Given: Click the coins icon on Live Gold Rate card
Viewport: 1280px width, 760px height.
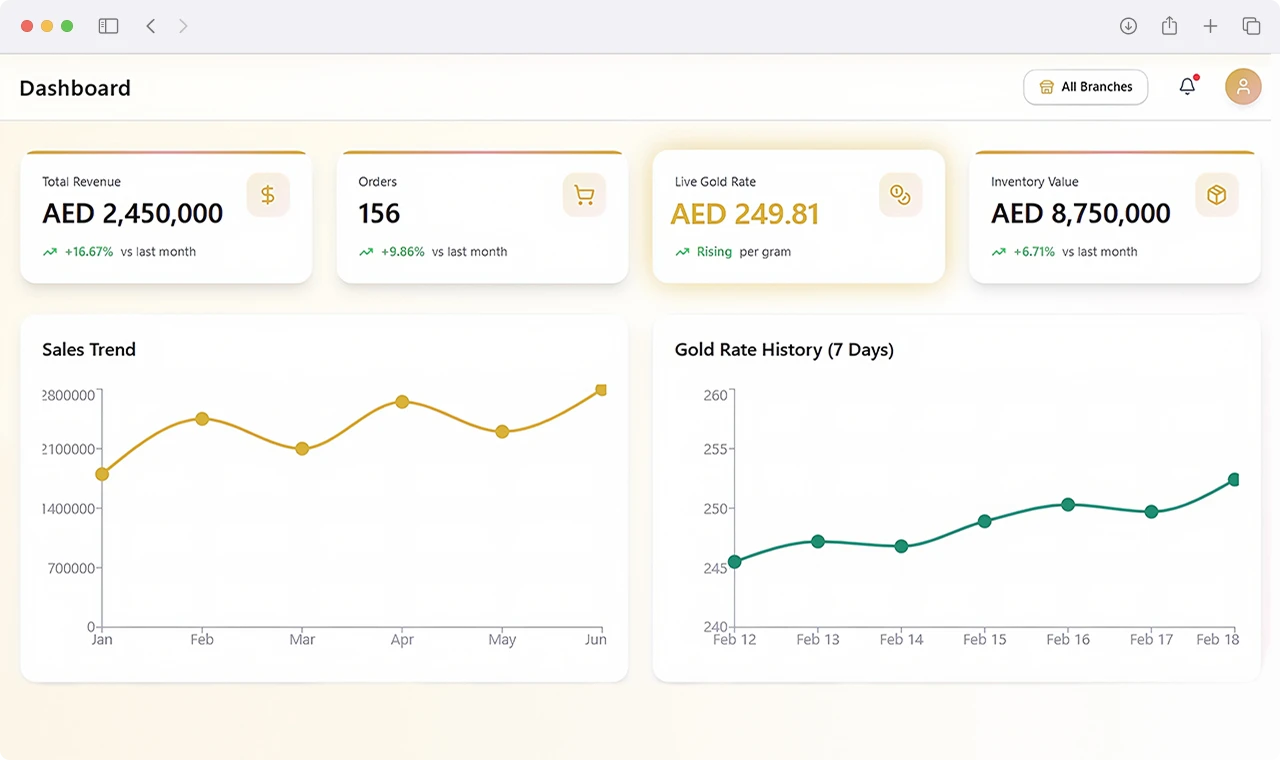Looking at the screenshot, I should [900, 195].
